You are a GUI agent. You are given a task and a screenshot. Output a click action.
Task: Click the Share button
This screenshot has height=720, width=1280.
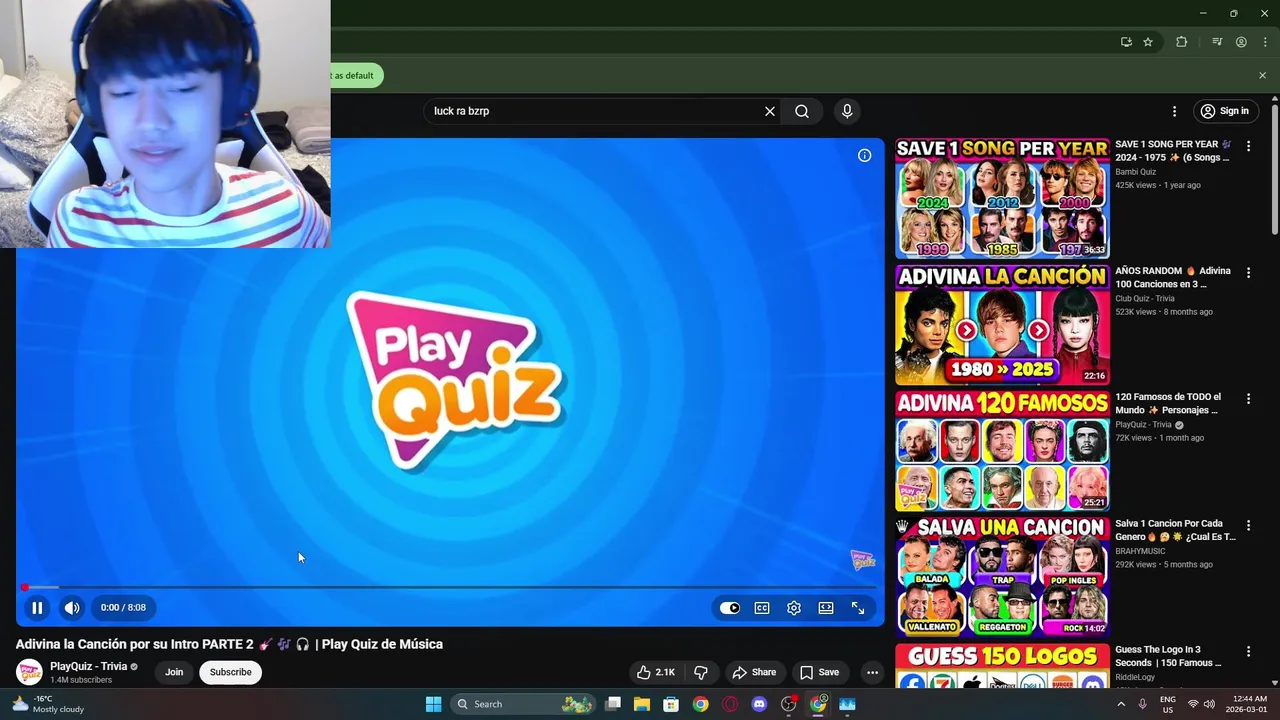tap(754, 672)
